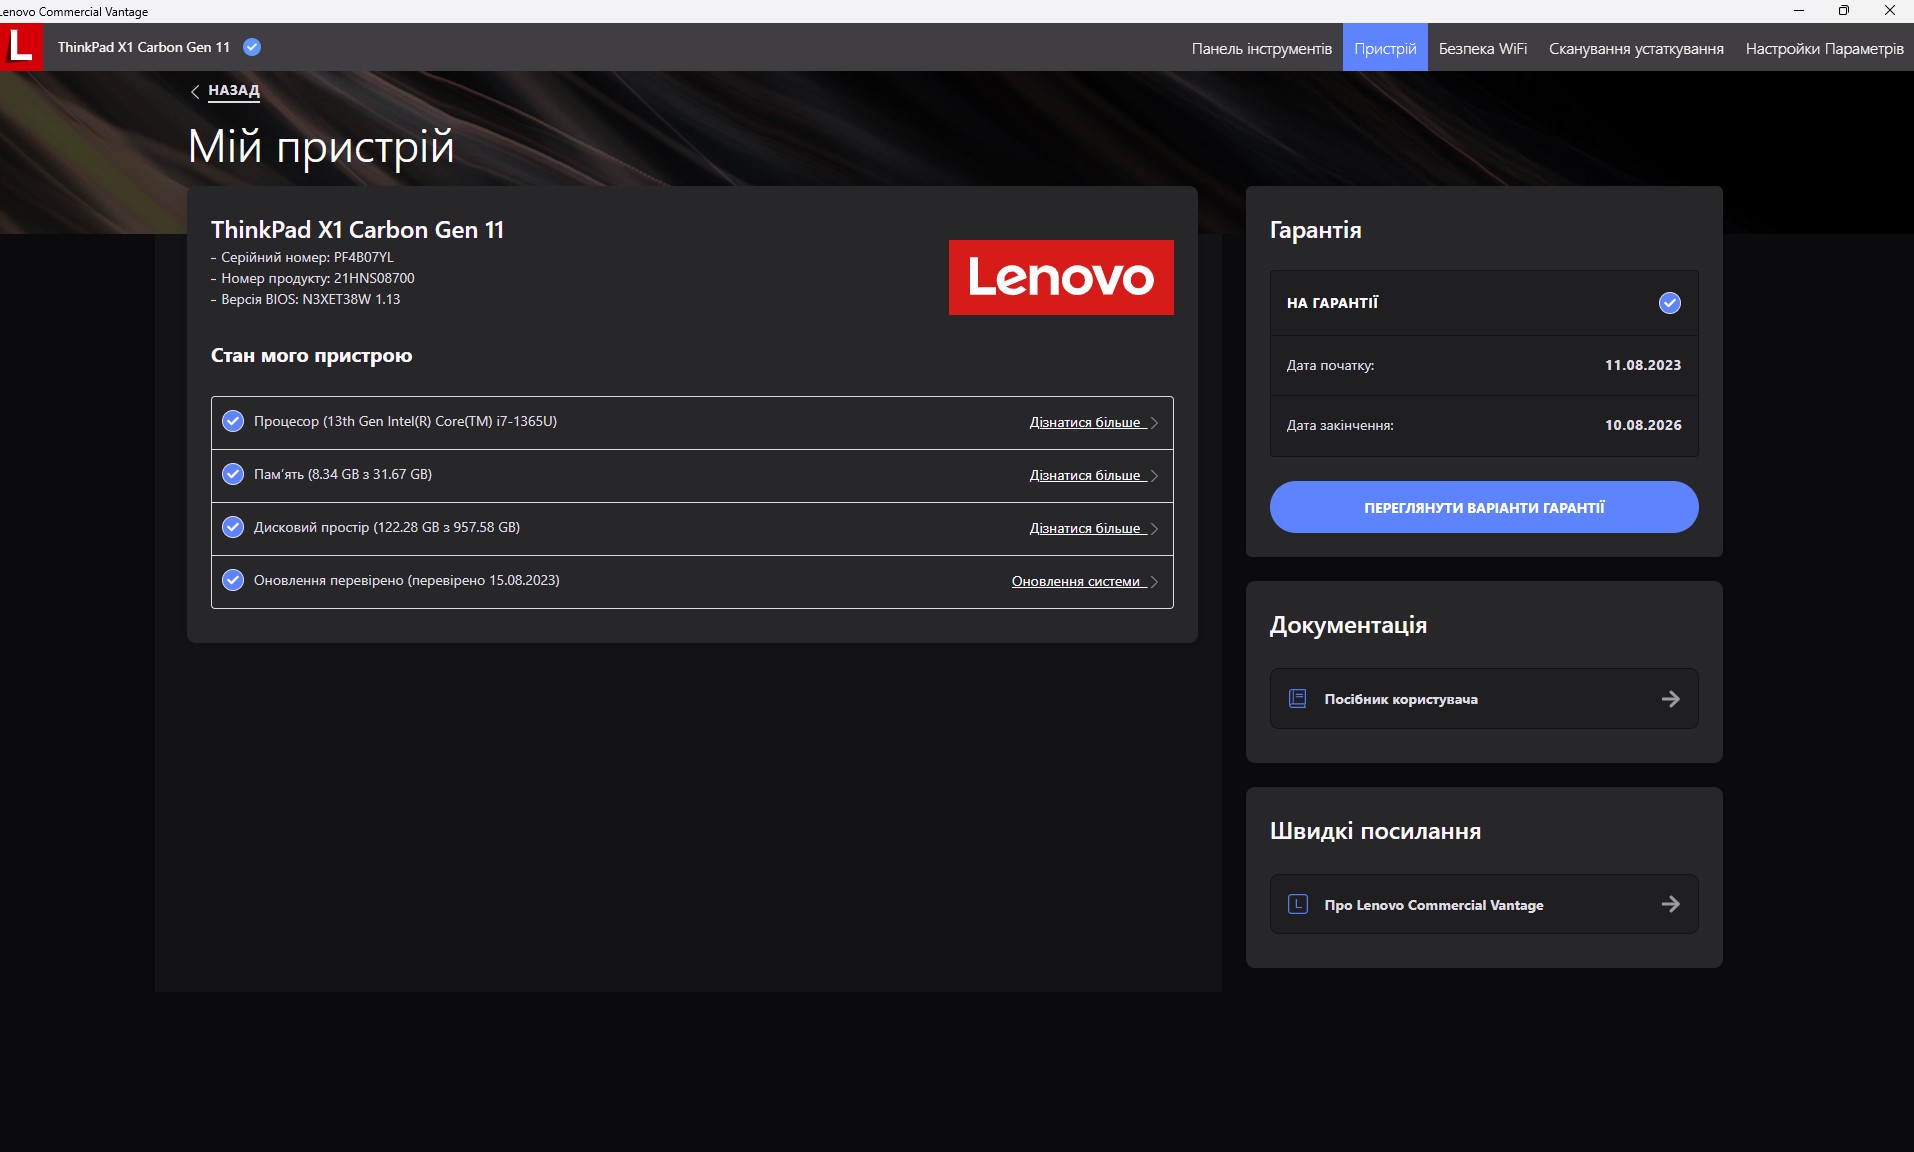This screenshot has height=1152, width=1914.
Task: Expand memory details chevron
Action: (x=1154, y=476)
